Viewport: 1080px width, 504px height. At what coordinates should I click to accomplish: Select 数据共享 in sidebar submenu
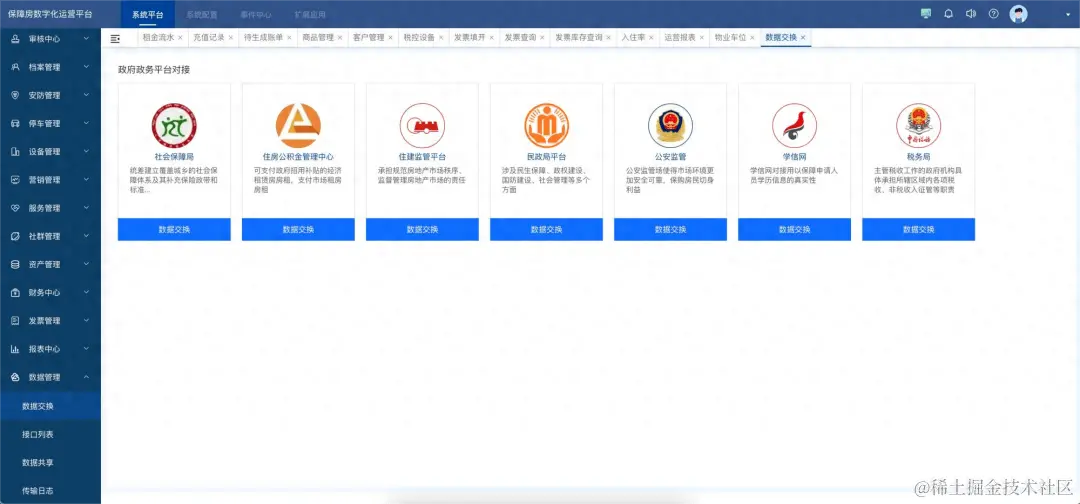tap(38, 463)
